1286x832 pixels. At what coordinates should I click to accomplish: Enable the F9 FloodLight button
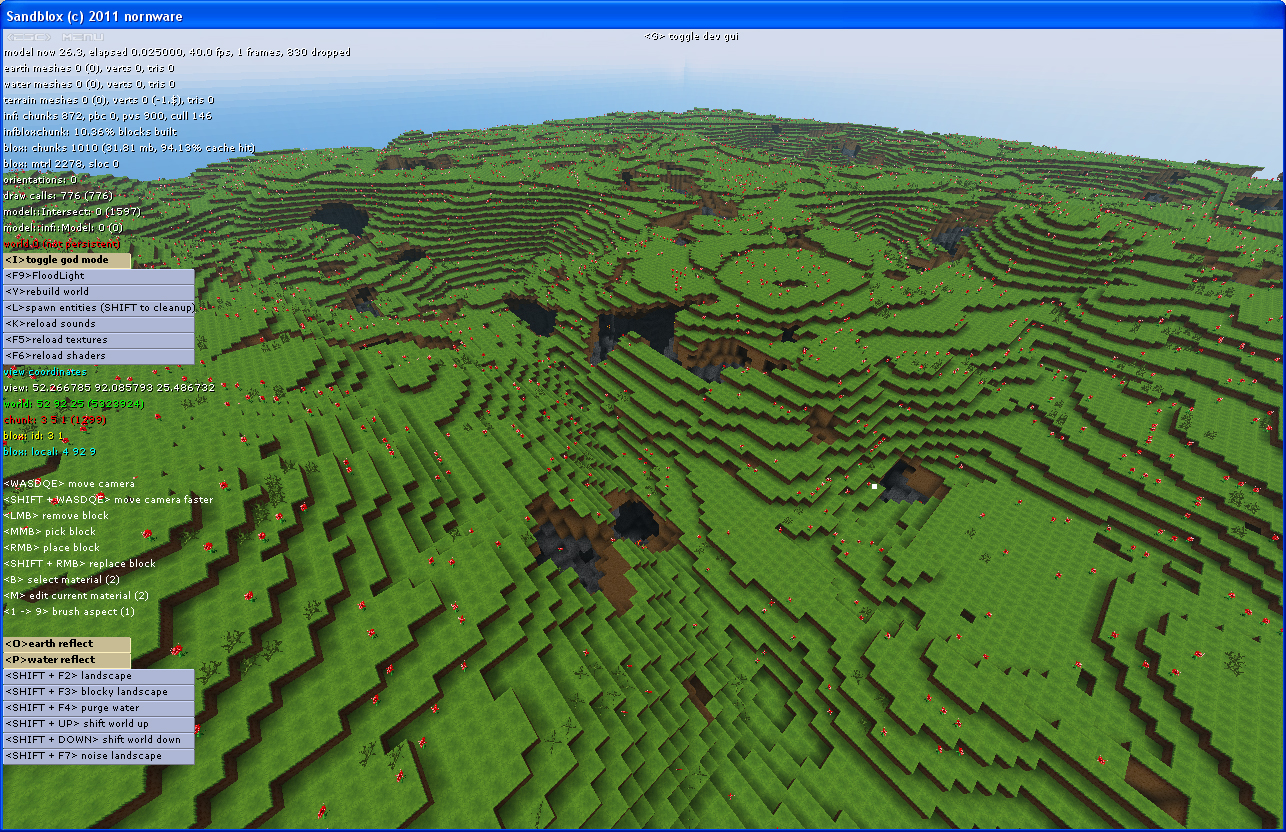tap(98, 276)
